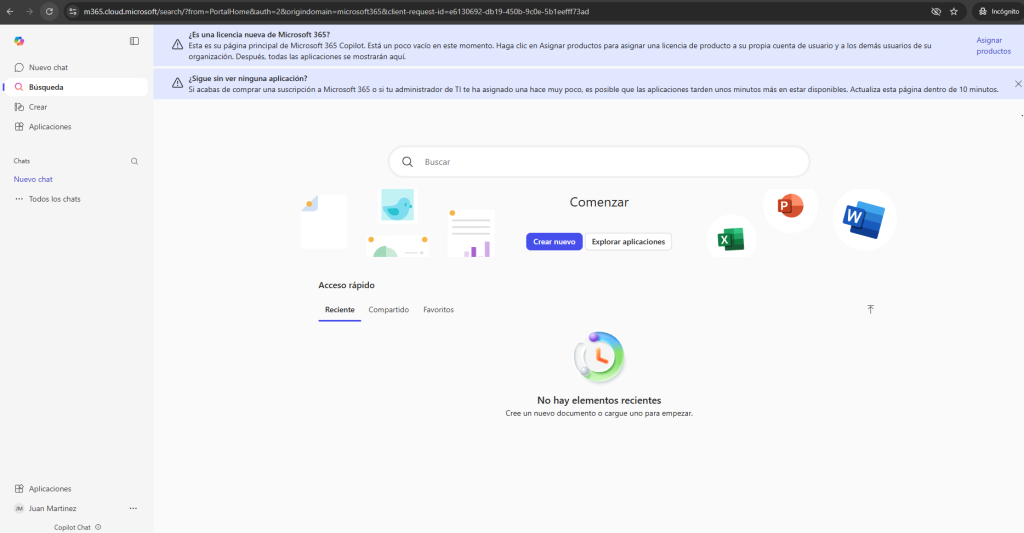Viewport: 1024px width, 533px height.
Task: Collapse the sidebar with the panel icon
Action: point(134,41)
